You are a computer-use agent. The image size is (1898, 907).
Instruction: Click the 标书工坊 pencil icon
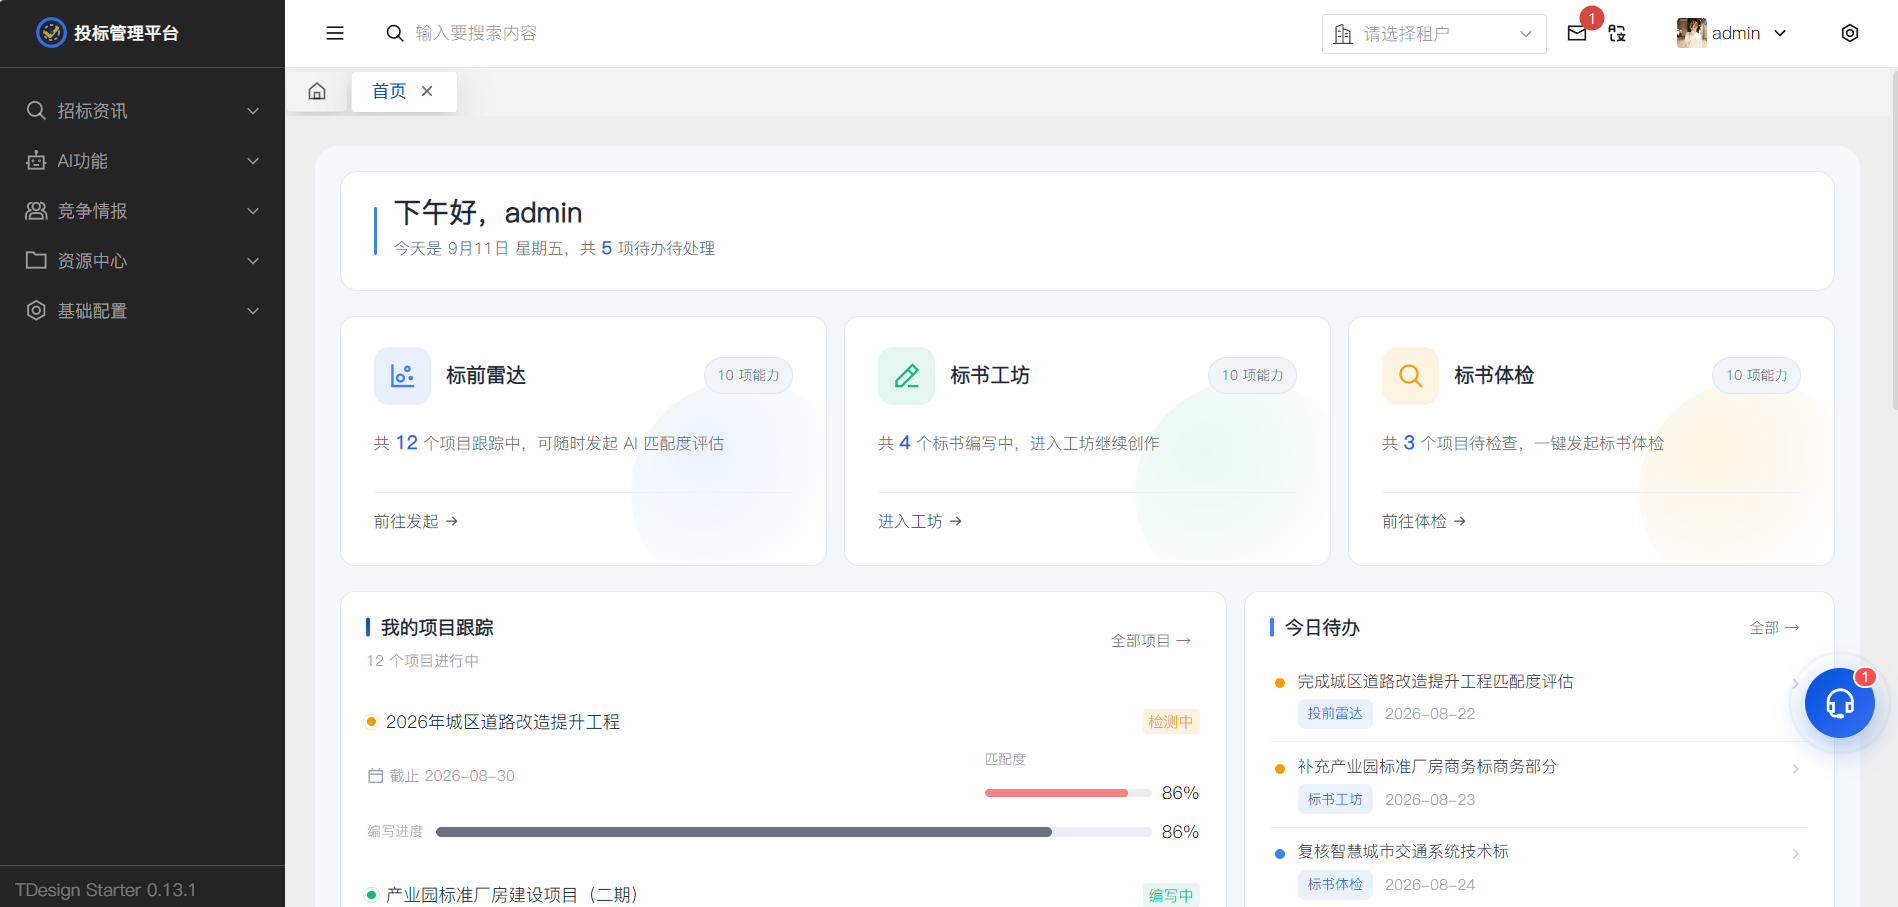906,376
